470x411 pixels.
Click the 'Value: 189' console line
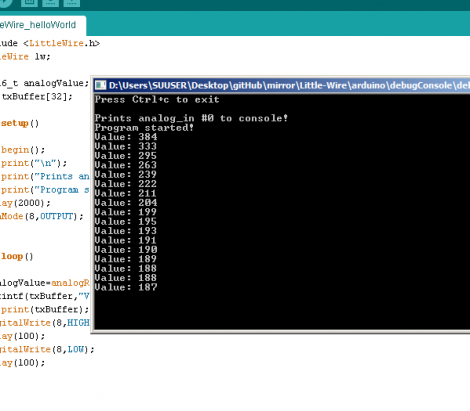point(126,259)
